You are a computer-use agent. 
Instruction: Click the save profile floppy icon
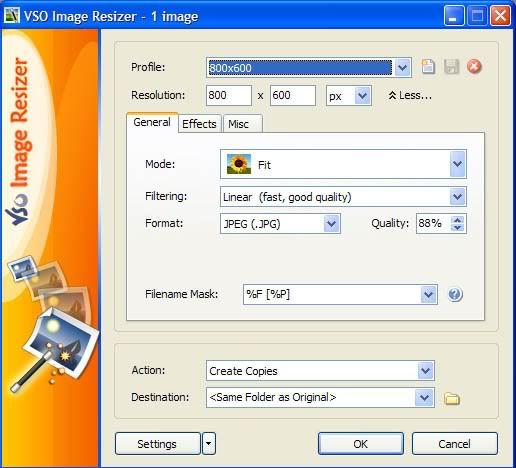(451, 67)
